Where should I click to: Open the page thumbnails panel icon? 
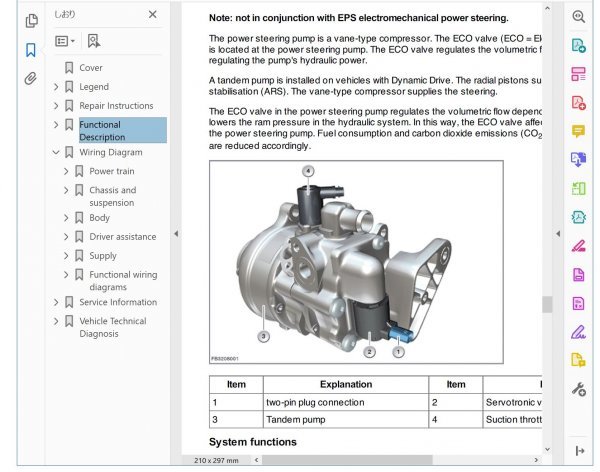(x=31, y=21)
